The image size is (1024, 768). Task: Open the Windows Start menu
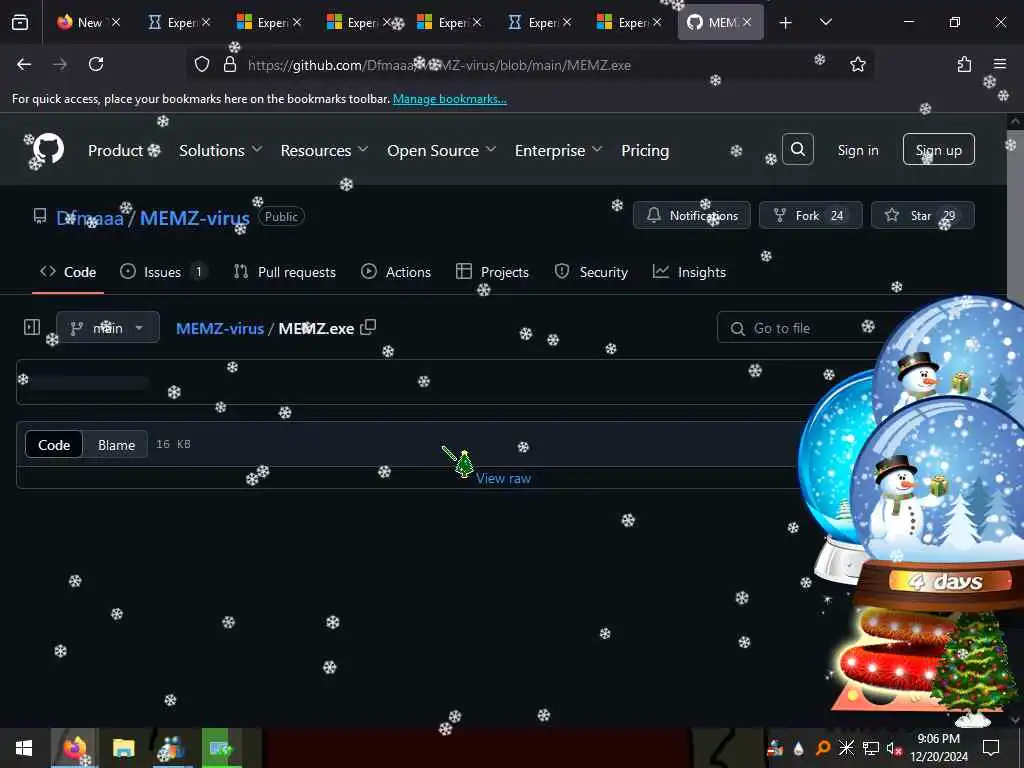(x=24, y=748)
